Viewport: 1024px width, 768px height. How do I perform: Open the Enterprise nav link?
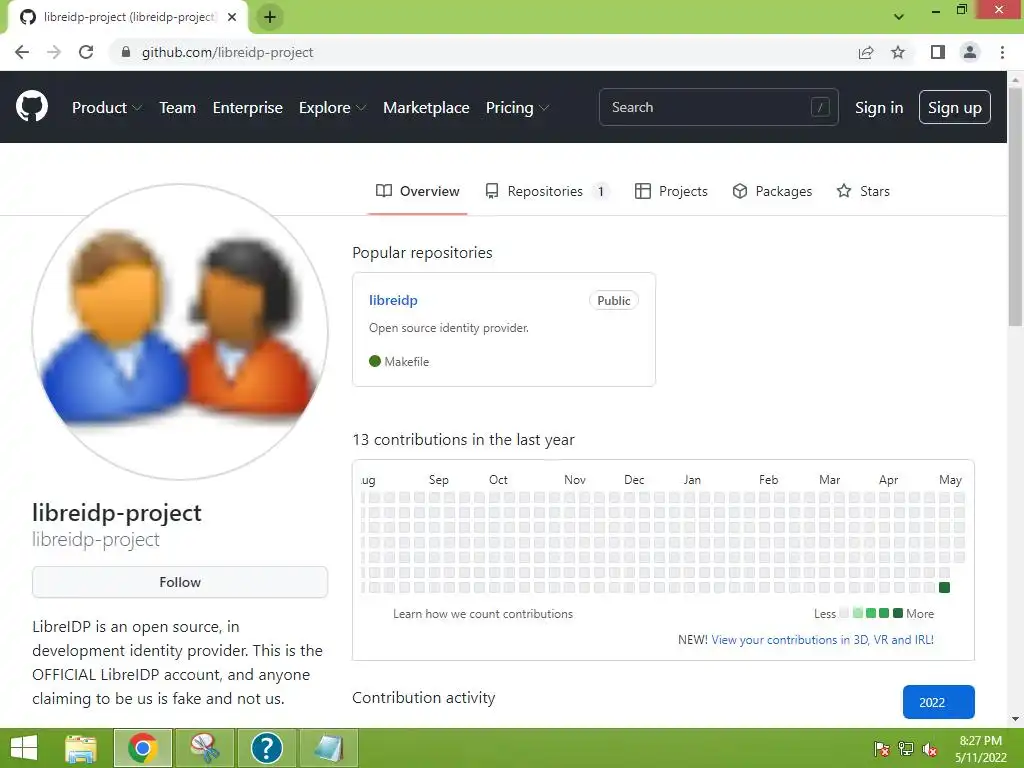(x=248, y=108)
